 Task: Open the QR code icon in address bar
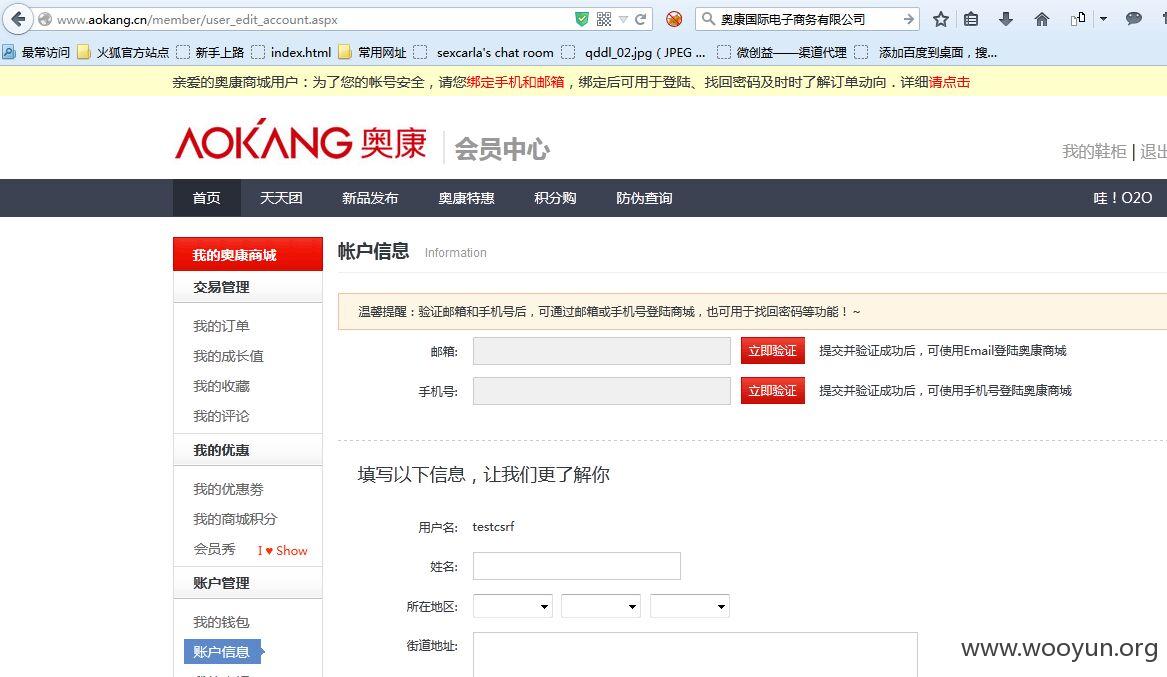(604, 19)
